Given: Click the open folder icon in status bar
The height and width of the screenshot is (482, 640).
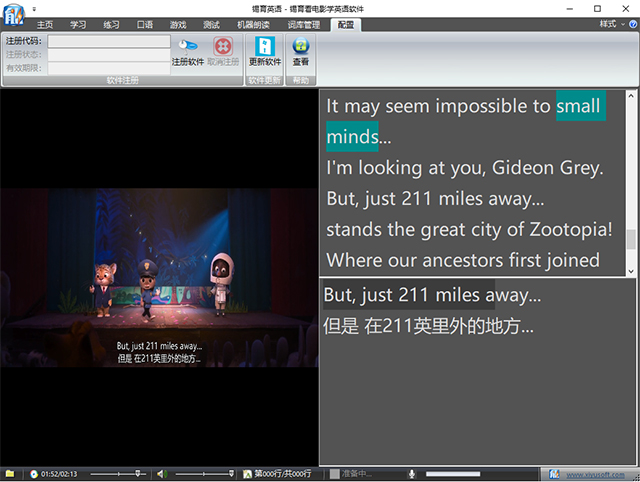Looking at the screenshot, I should pyautogui.click(x=10, y=473).
